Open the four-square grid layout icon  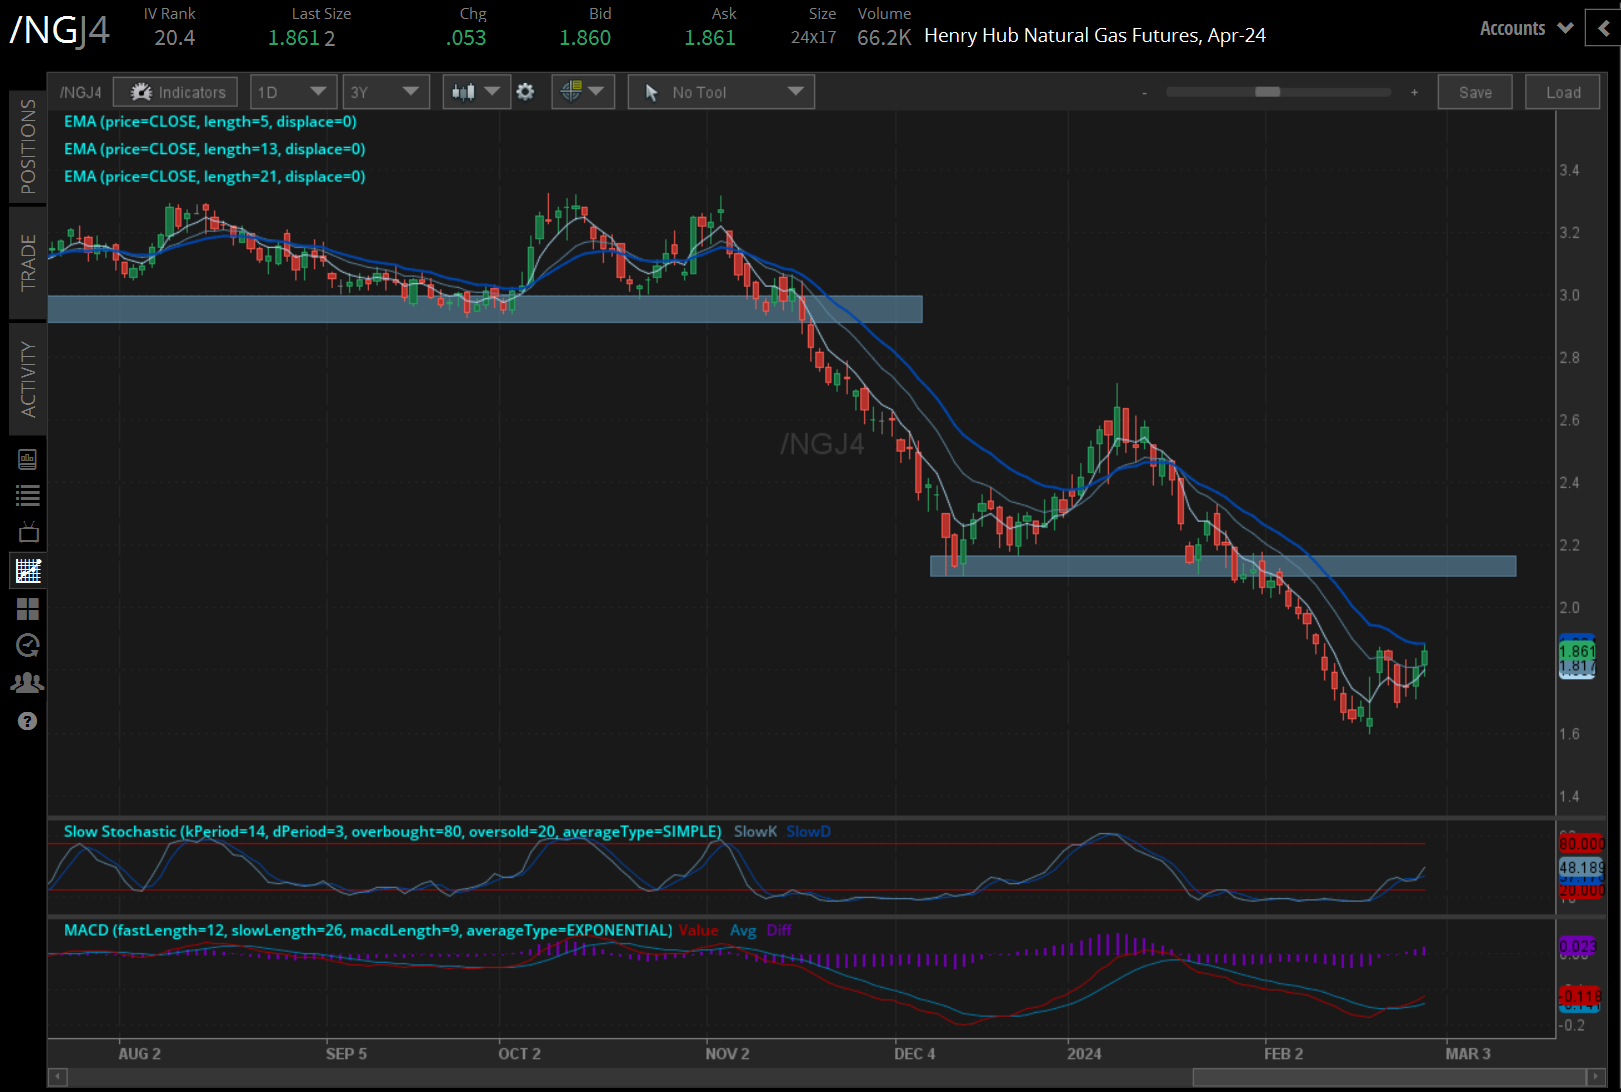click(28, 609)
